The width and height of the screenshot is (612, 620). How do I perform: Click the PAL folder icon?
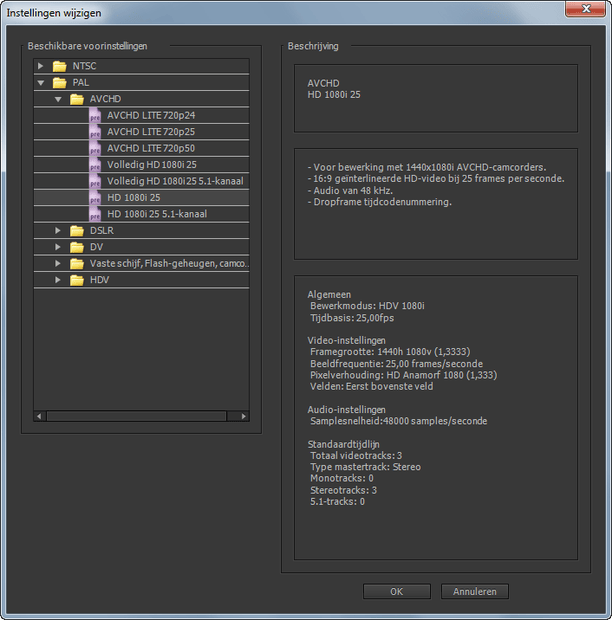[x=59, y=83]
